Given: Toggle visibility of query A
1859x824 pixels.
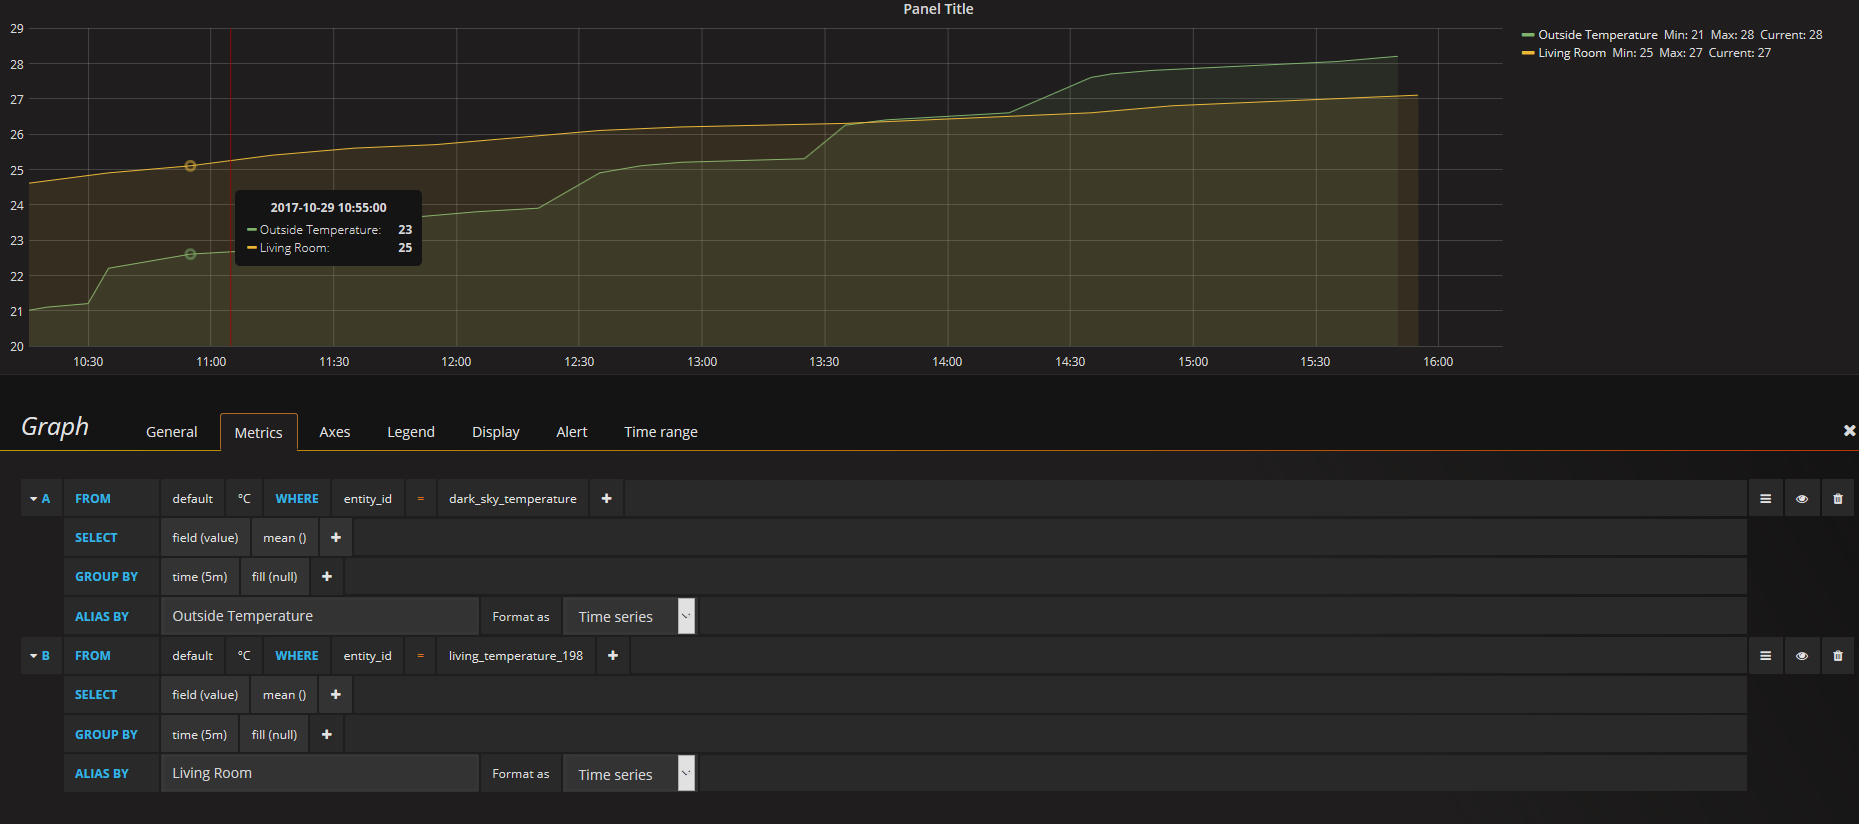Looking at the screenshot, I should tap(1801, 498).
